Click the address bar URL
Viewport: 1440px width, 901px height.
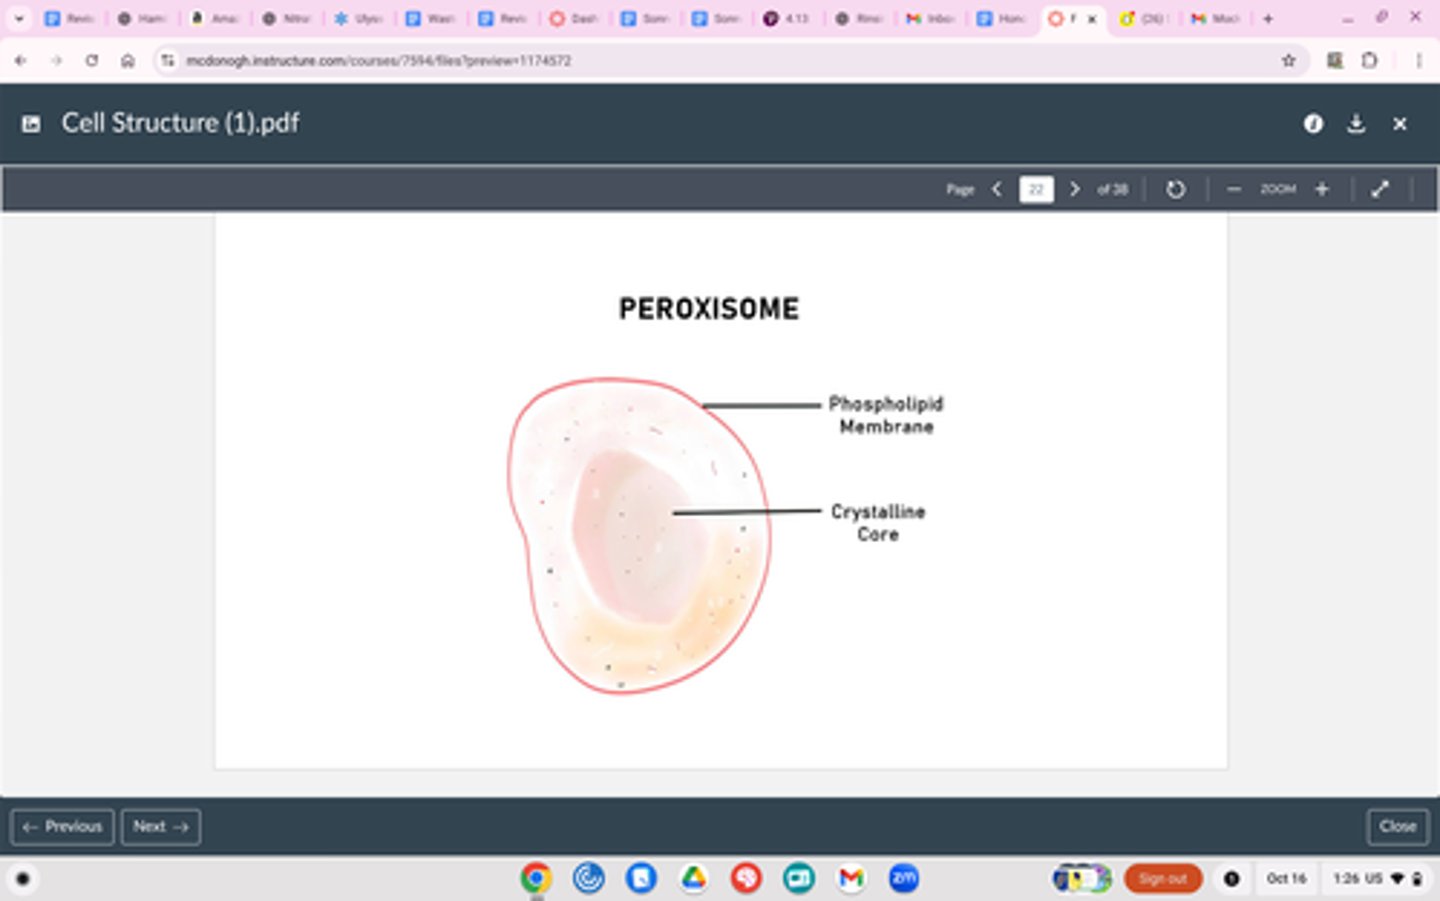[x=379, y=61]
